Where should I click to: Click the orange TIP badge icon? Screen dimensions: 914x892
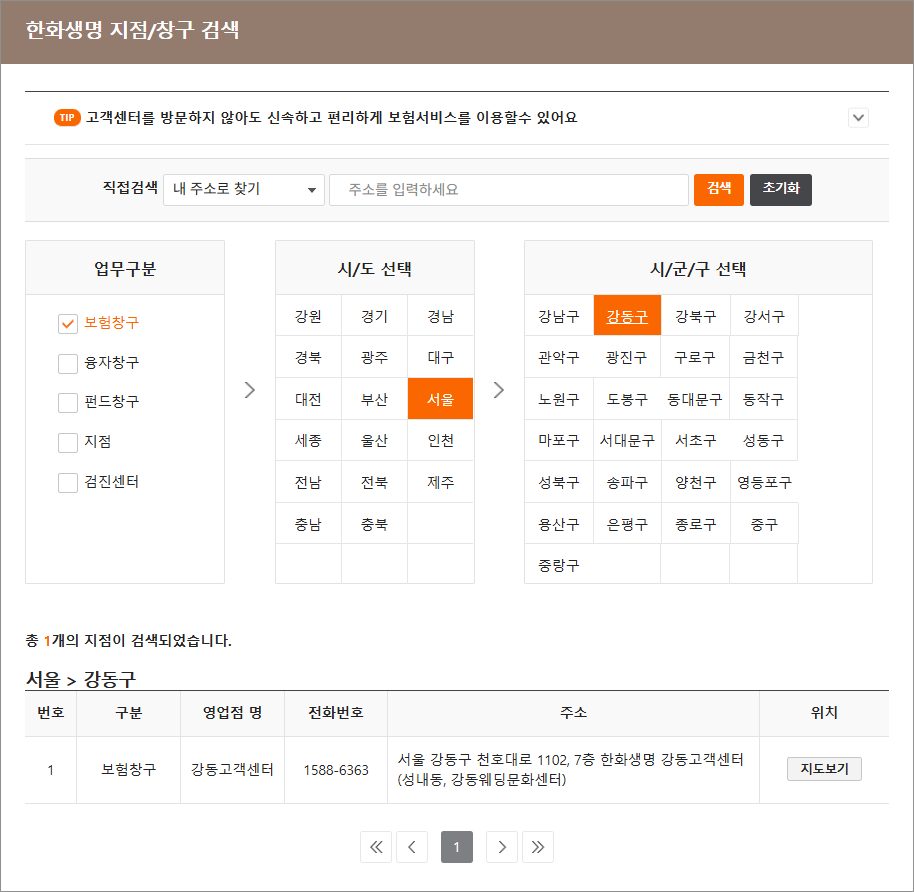69,117
